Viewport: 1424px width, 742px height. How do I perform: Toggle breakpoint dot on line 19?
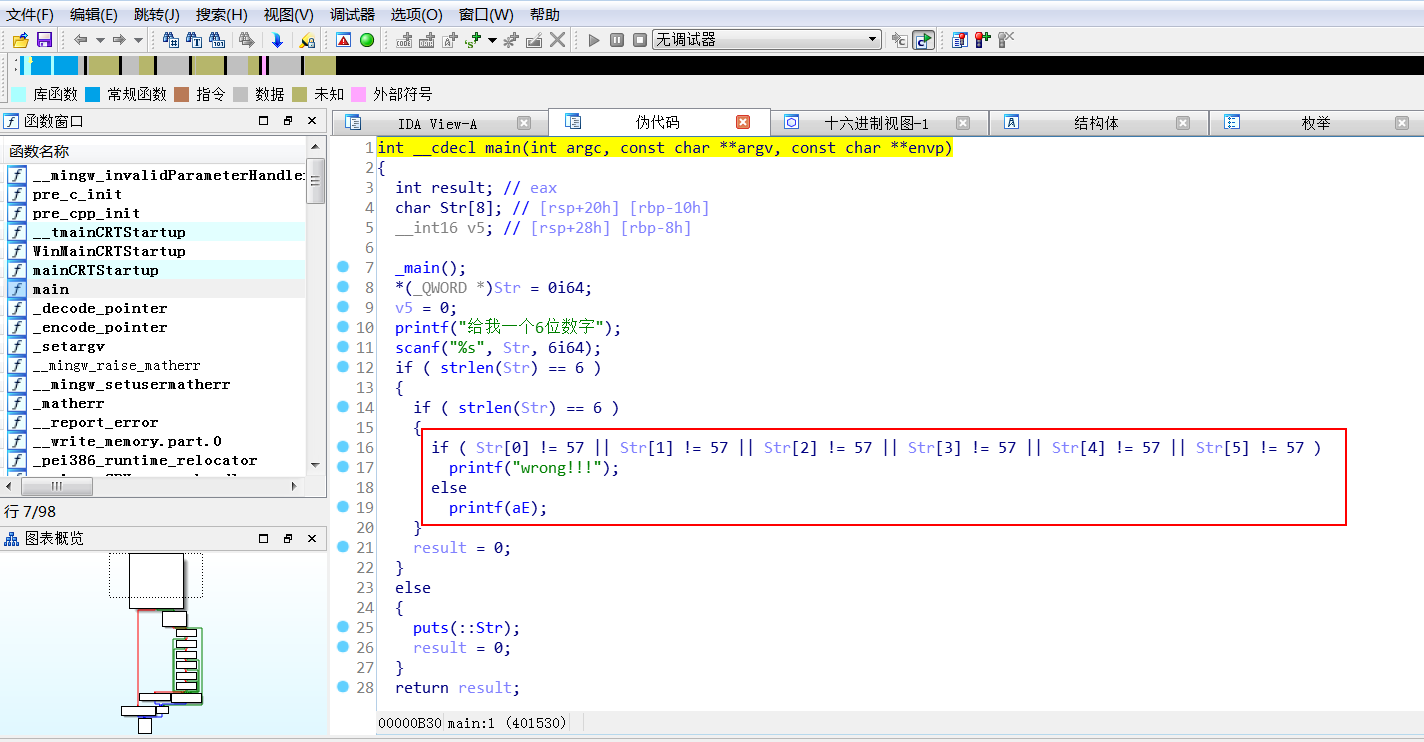coord(343,507)
